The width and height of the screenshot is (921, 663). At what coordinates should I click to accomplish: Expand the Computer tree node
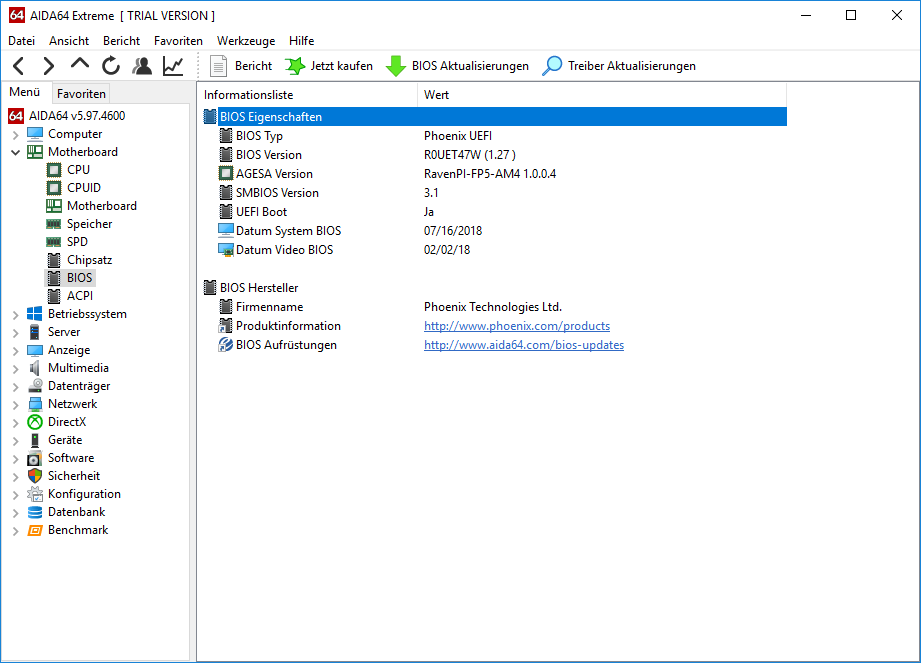(15, 134)
